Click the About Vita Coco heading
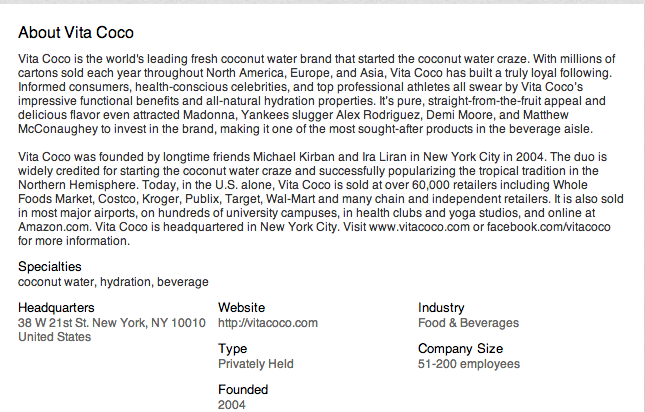 coord(76,32)
